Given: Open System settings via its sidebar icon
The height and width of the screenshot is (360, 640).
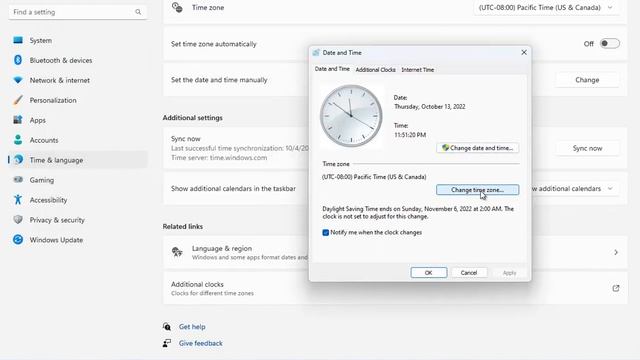Looking at the screenshot, I should [18, 40].
